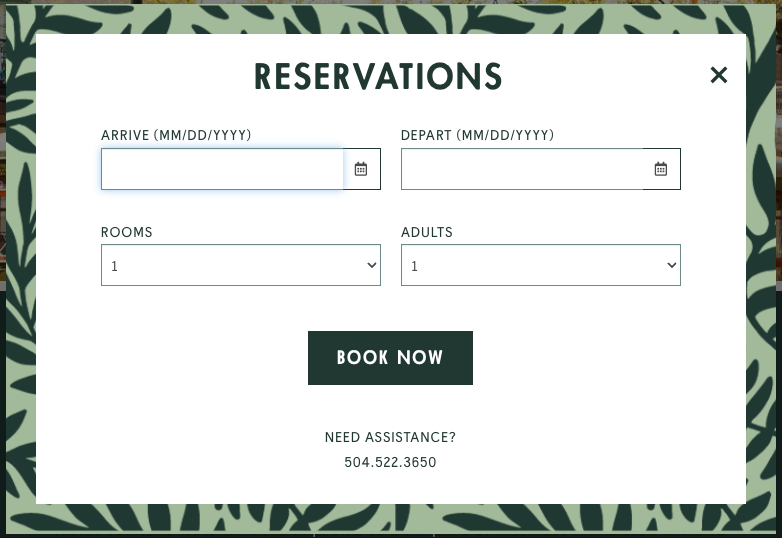The width and height of the screenshot is (782, 538).
Task: Focus the Depart date text field
Action: pos(522,169)
